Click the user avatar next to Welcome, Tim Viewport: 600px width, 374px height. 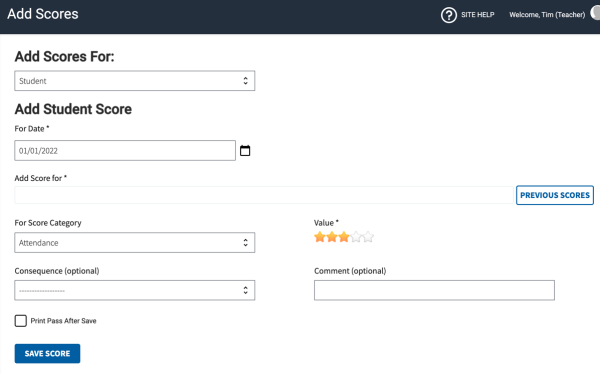[x=595, y=13]
